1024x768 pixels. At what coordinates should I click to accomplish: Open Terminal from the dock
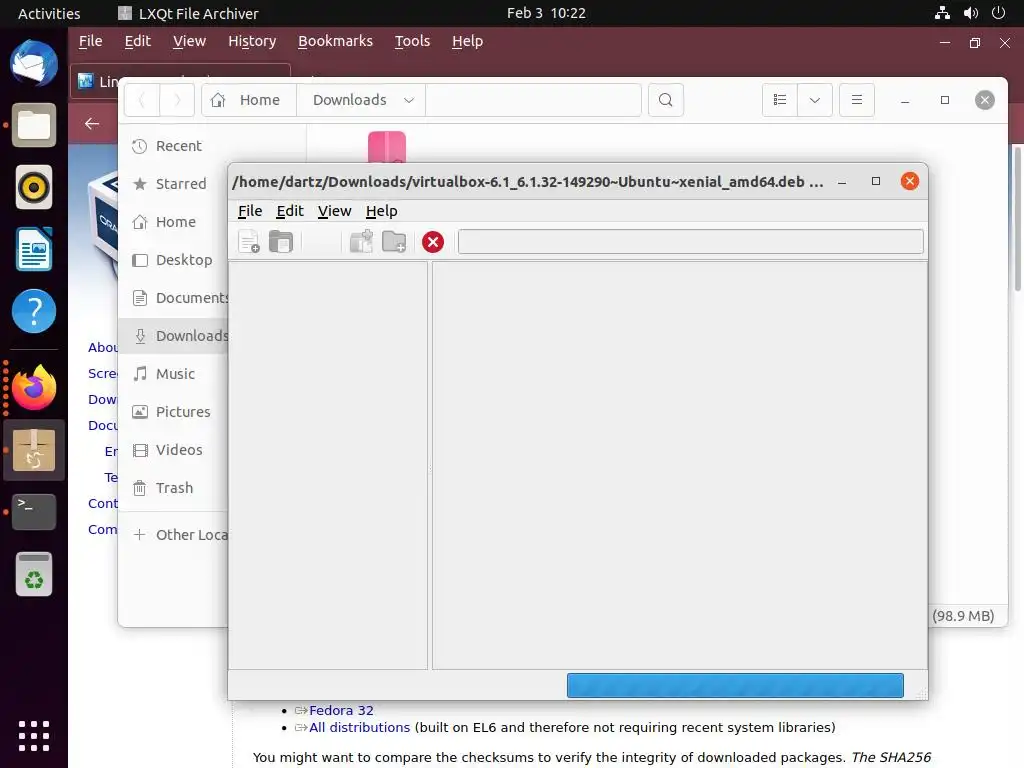(x=34, y=512)
